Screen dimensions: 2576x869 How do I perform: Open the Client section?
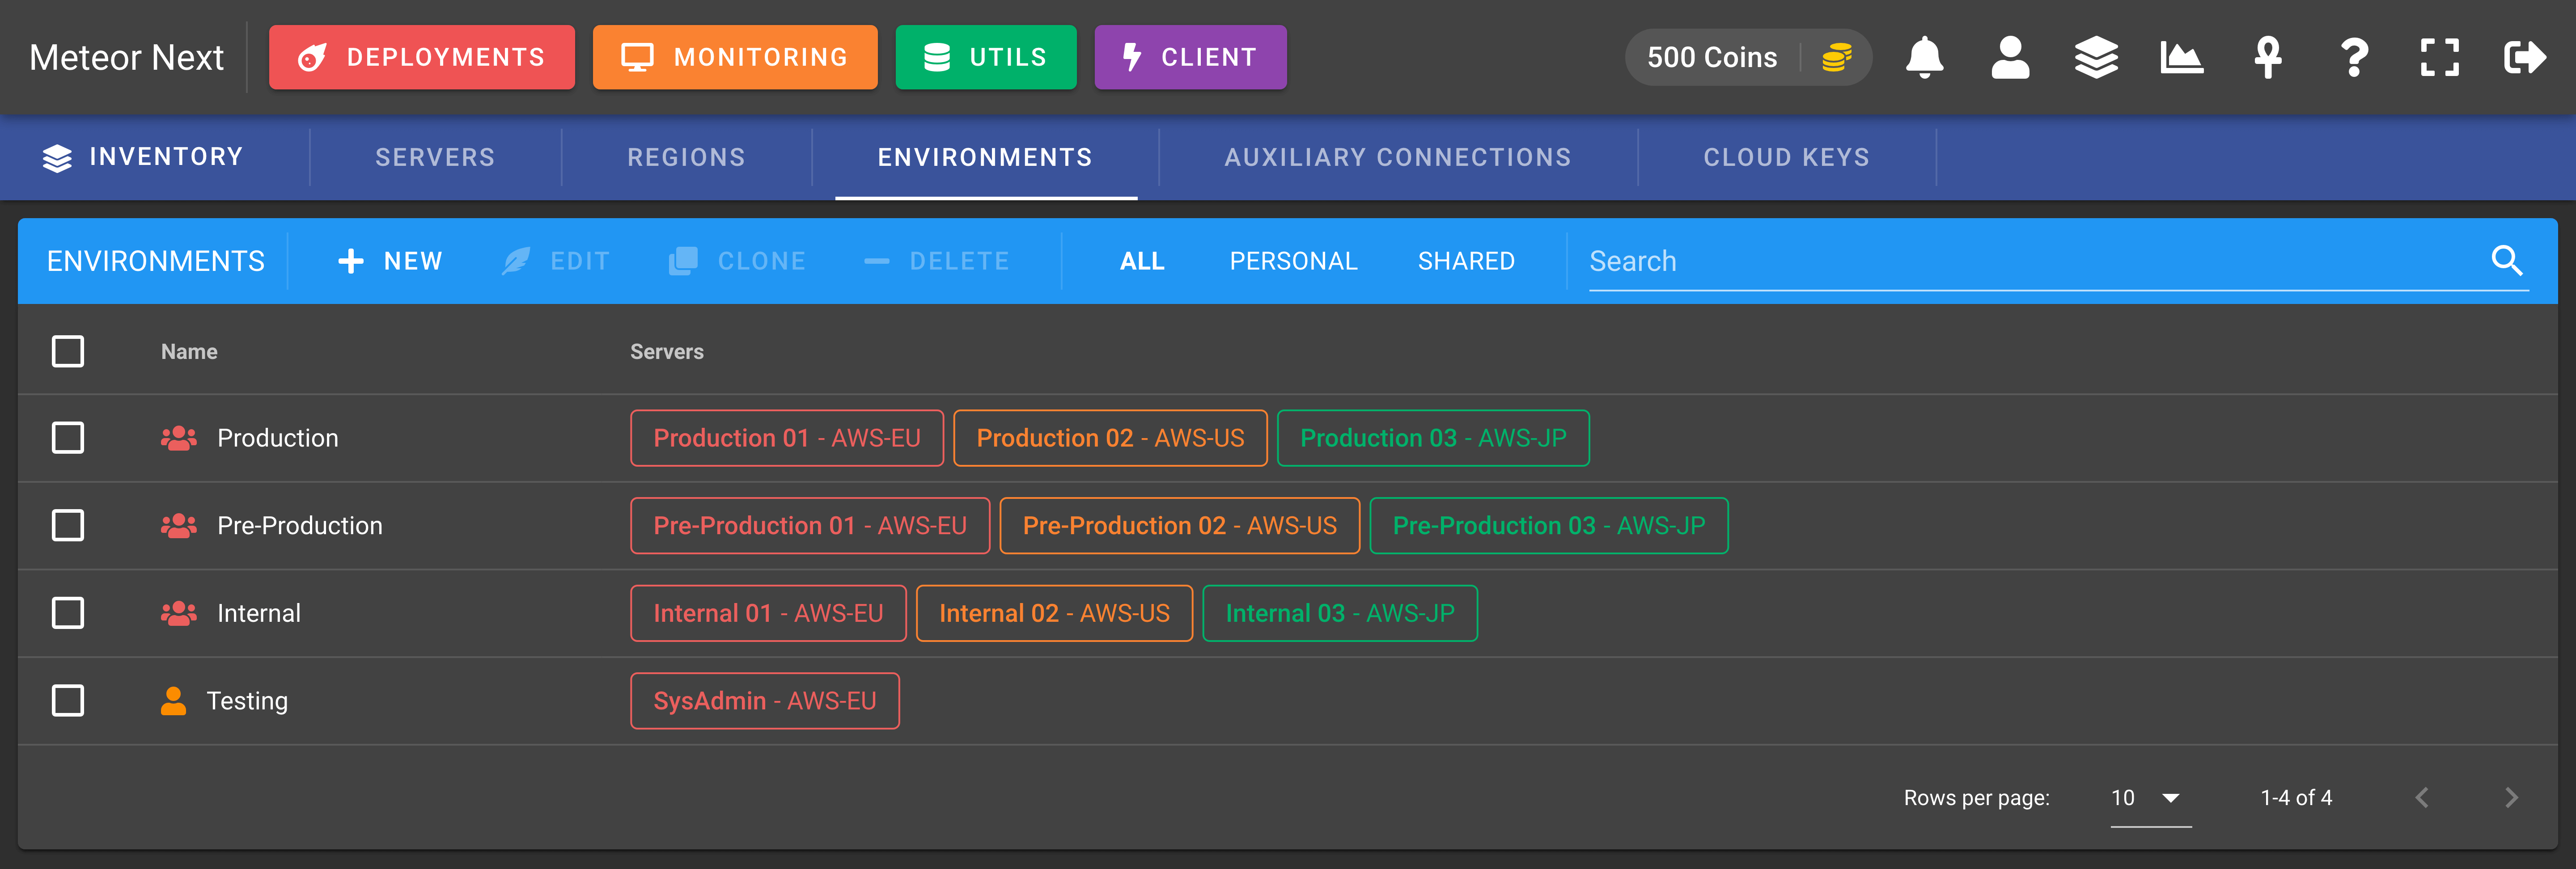pos(1190,57)
